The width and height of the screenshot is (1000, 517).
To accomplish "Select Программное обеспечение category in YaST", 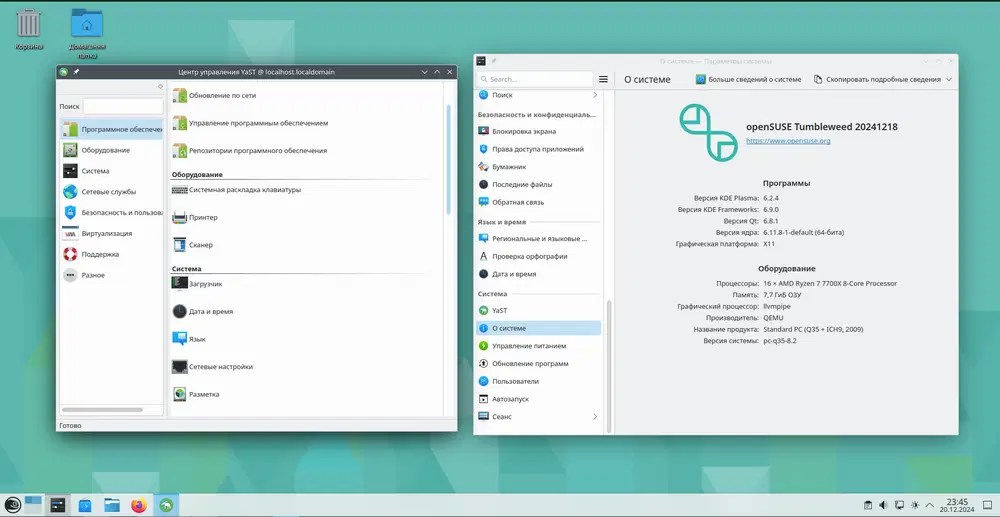I will point(112,129).
